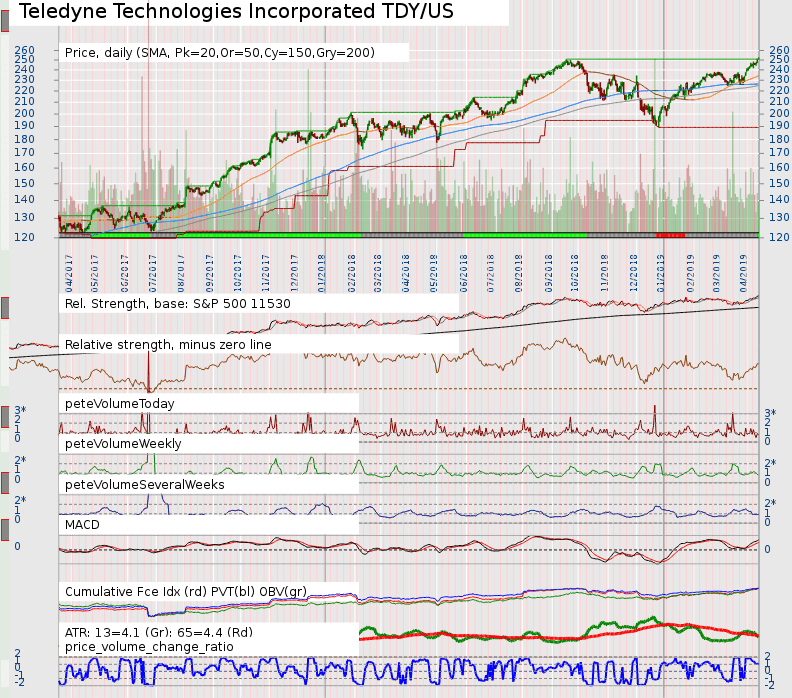
Task: Click the 05/2018 date axis label
Action: (433, 273)
